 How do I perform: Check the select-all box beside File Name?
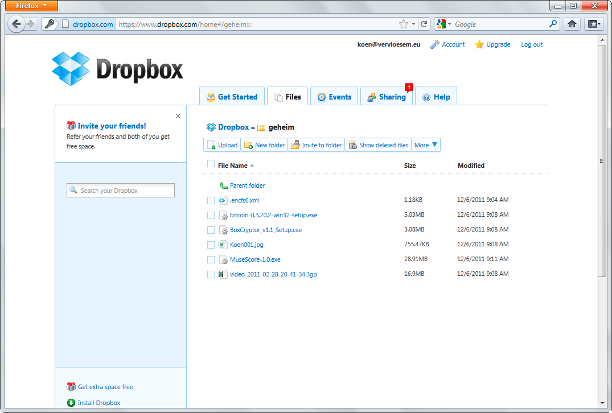(x=211, y=164)
